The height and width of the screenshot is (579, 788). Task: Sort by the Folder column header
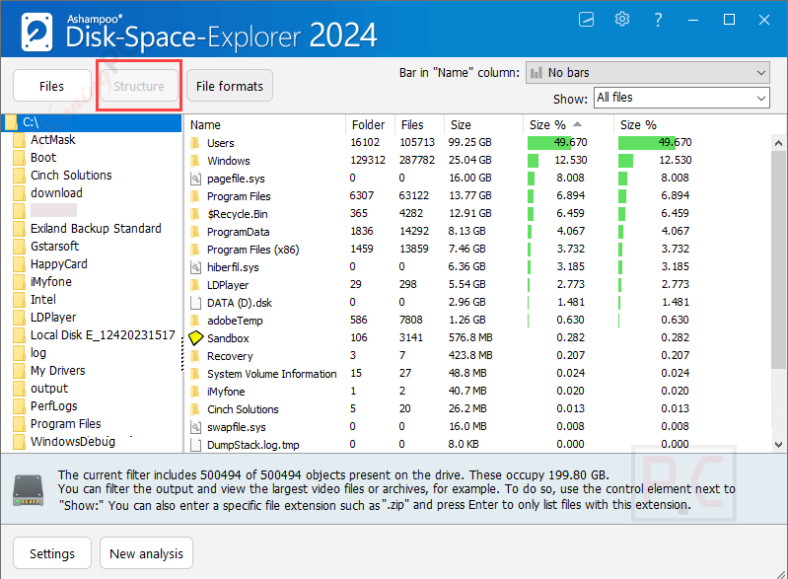click(369, 125)
